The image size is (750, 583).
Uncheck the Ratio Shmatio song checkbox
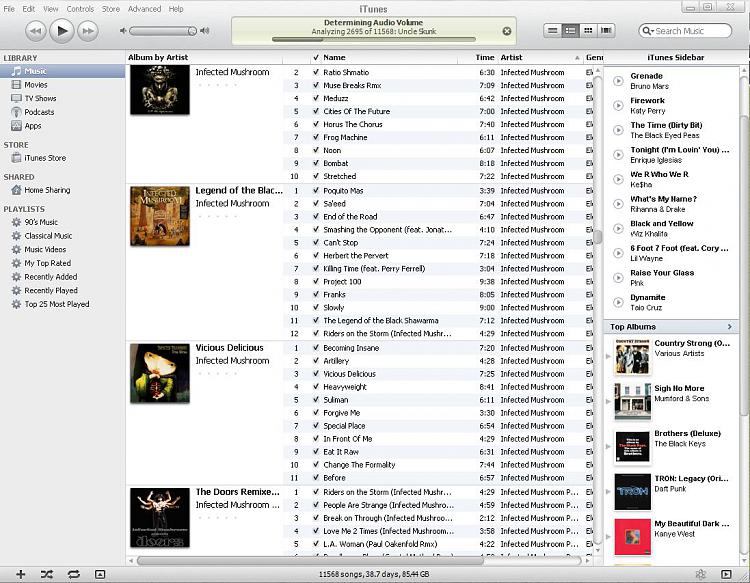click(316, 72)
